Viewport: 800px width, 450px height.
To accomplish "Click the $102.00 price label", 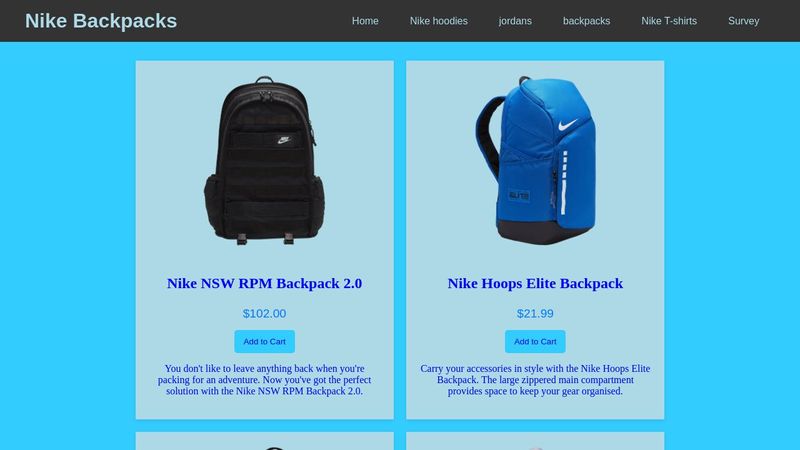I will coord(264,313).
